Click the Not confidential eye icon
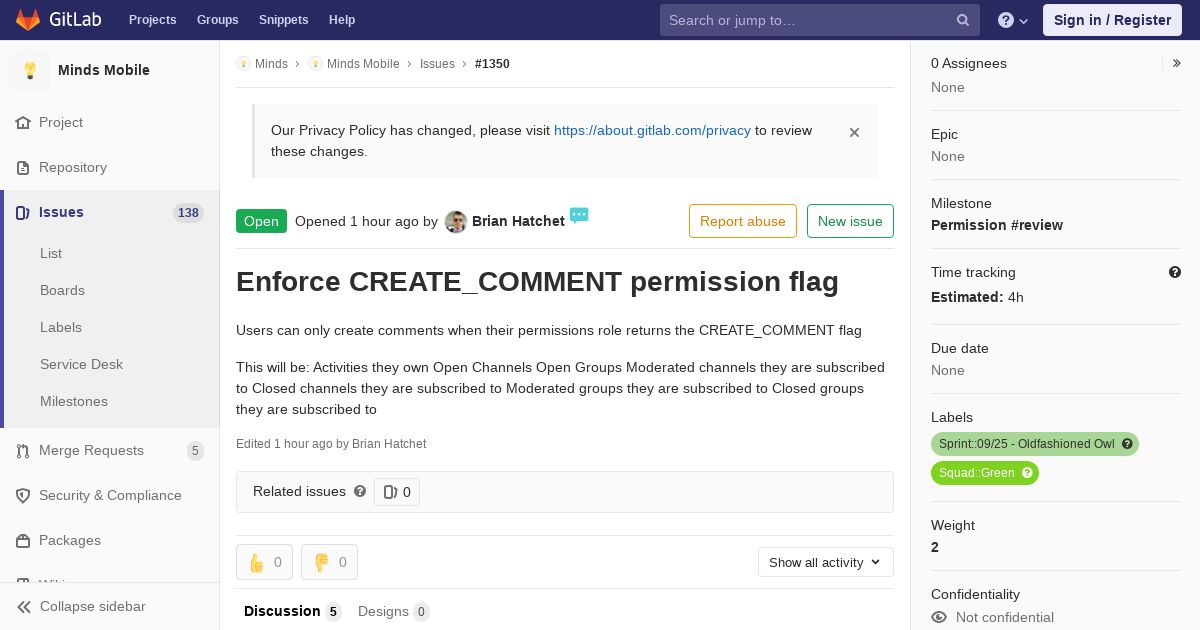This screenshot has height=630, width=1200. click(x=939, y=617)
